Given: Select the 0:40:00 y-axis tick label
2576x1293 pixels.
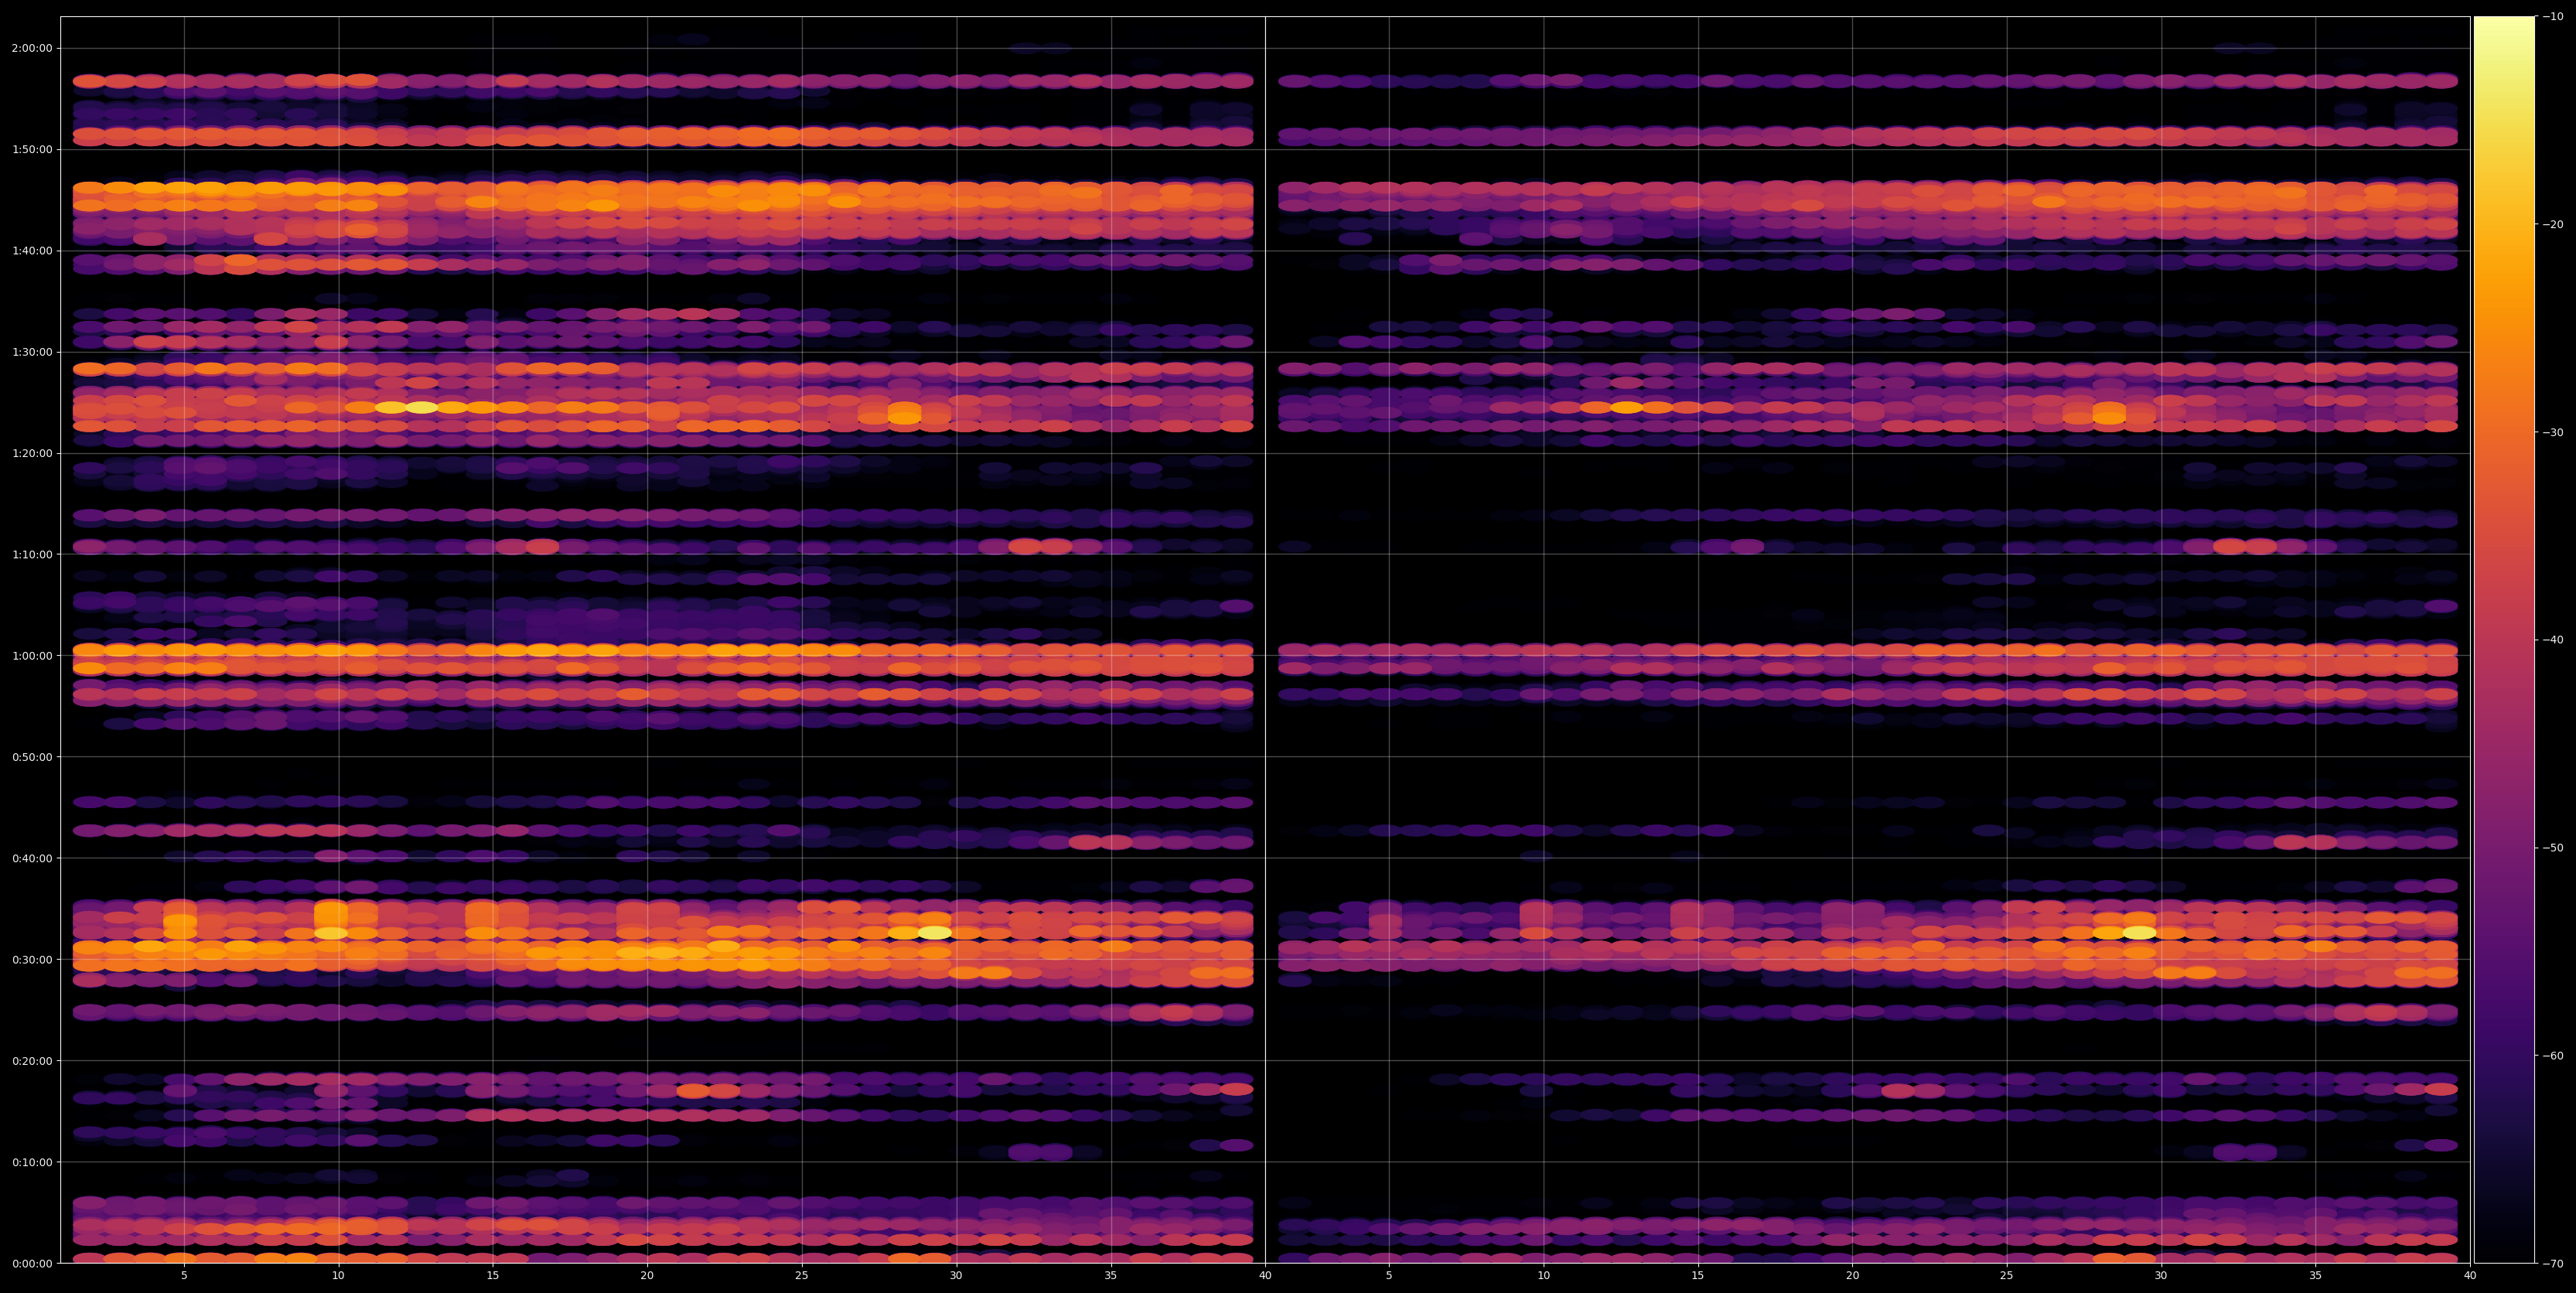Looking at the screenshot, I should click(x=32, y=858).
